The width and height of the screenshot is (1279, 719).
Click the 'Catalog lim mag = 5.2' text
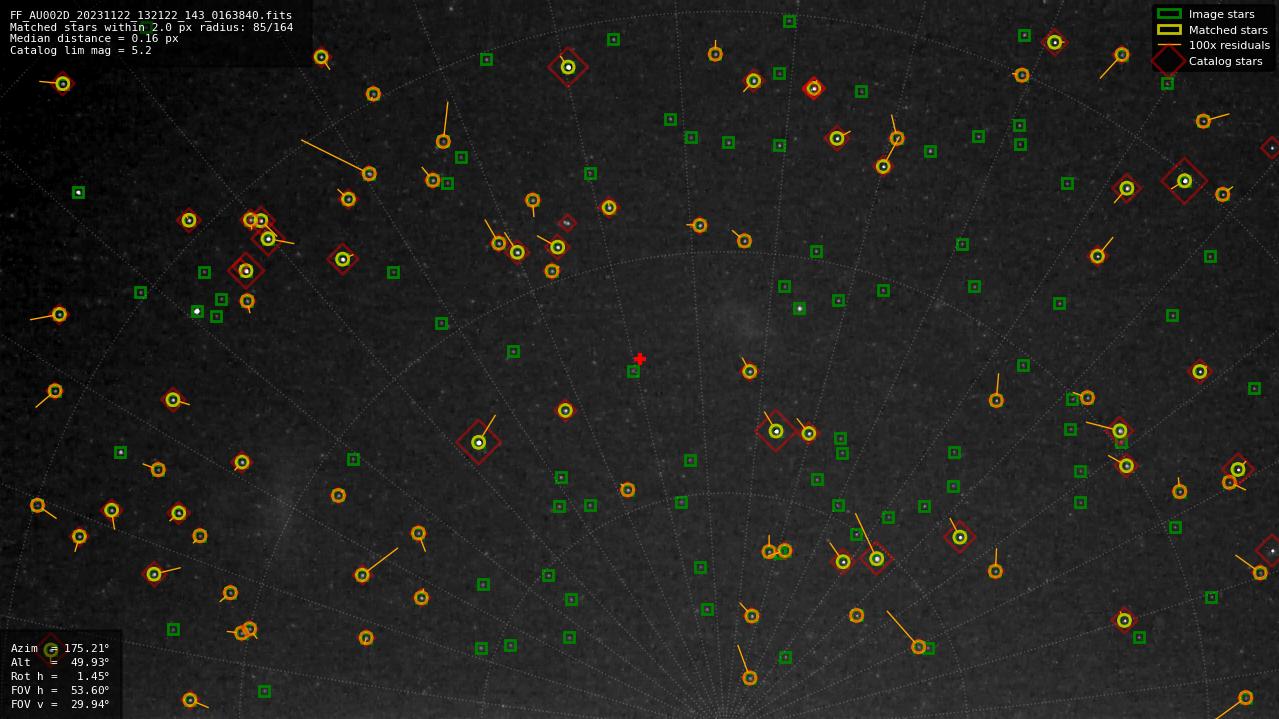[81, 50]
